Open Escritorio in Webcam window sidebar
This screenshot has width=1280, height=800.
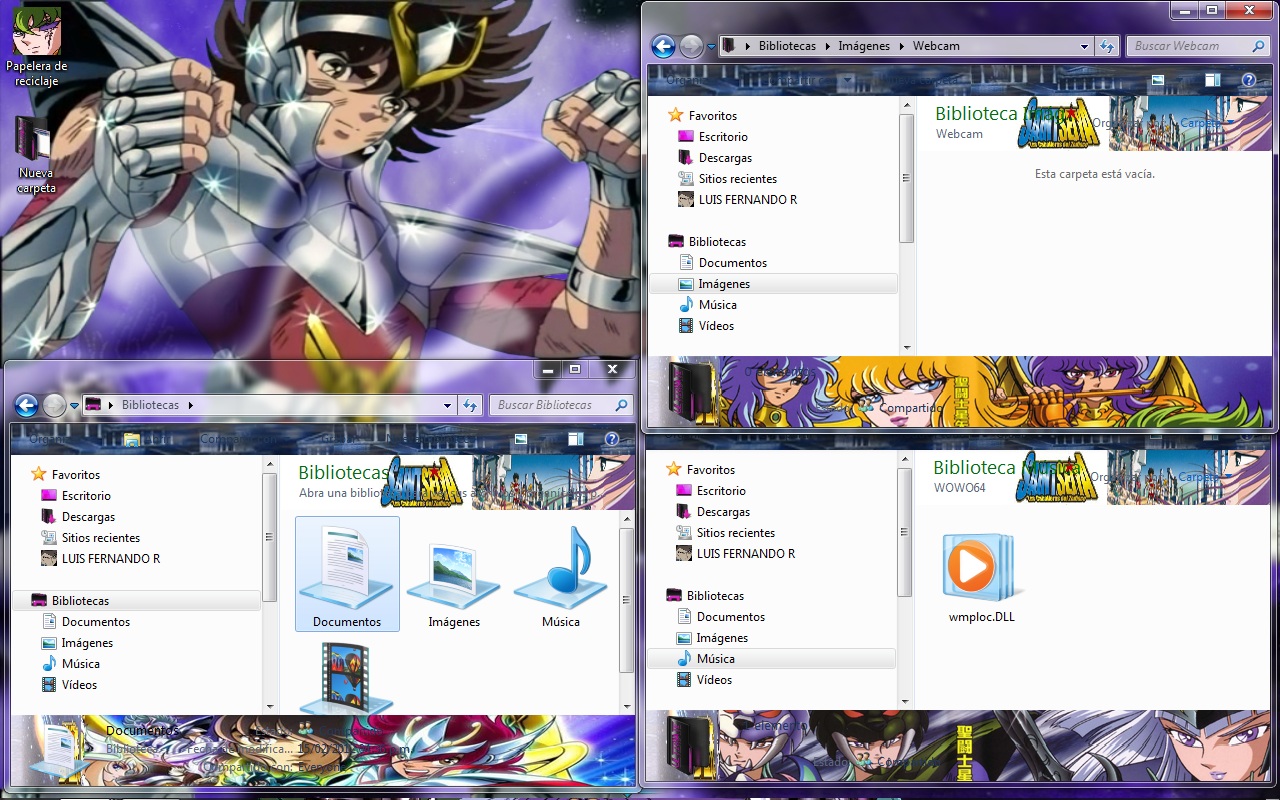click(x=723, y=137)
